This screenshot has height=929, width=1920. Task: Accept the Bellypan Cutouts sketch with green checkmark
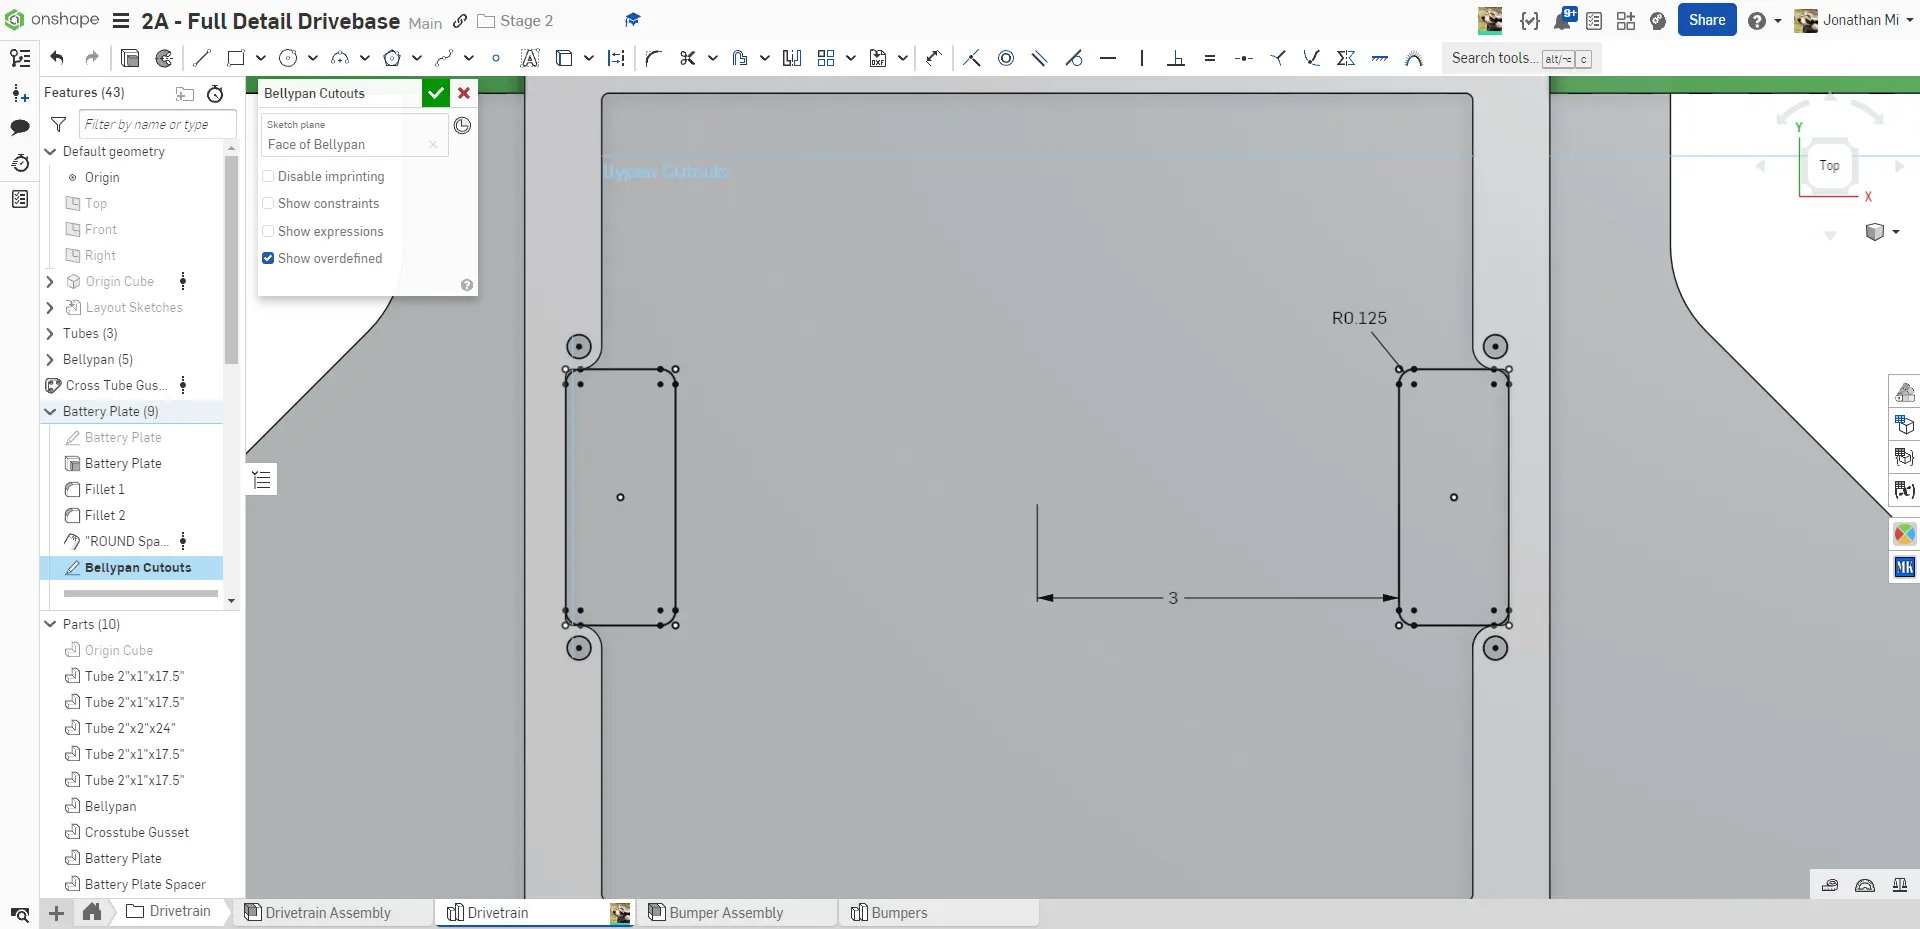click(435, 93)
